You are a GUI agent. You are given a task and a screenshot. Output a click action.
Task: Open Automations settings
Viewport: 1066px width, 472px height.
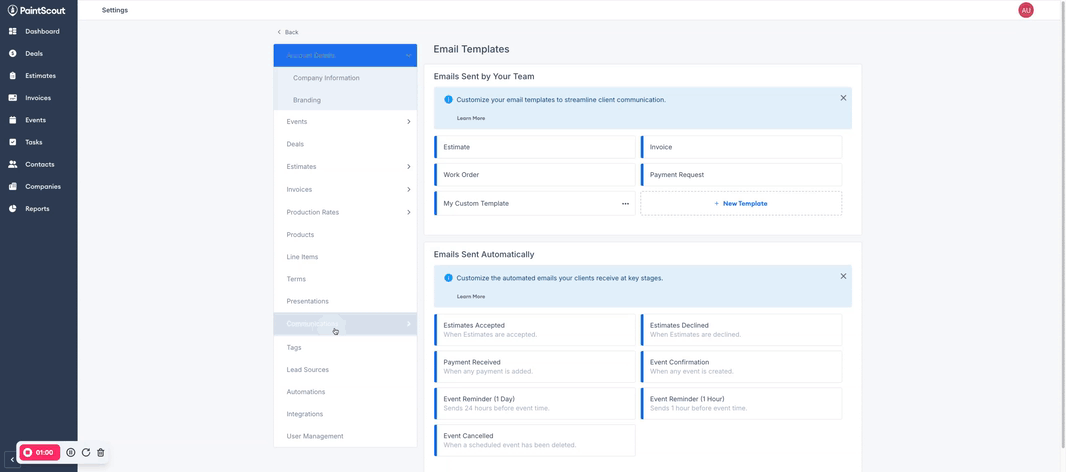(345, 392)
